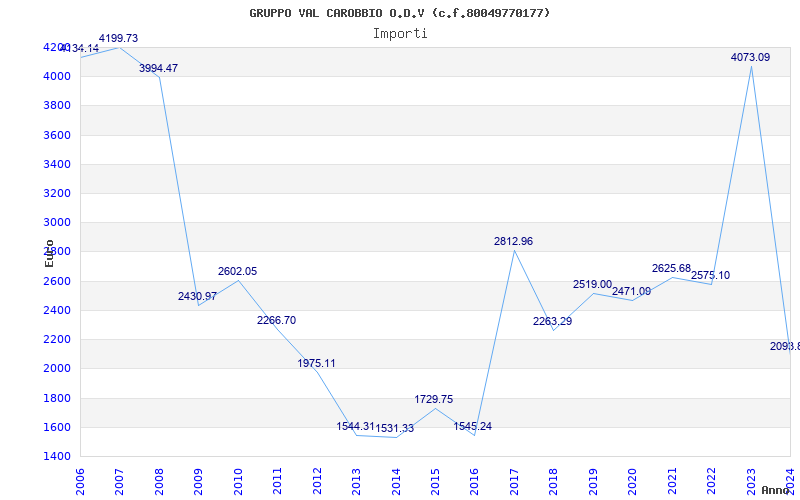Click the 4134.14 value label
Image resolution: width=800 pixels, height=500 pixels.
[x=80, y=48]
